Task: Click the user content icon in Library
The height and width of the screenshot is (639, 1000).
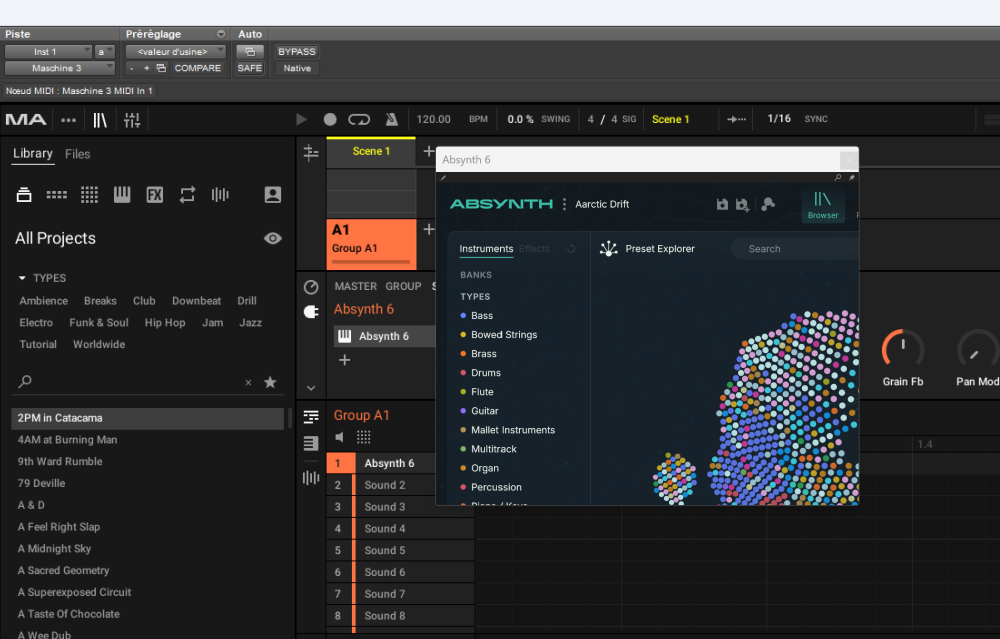Action: tap(273, 195)
